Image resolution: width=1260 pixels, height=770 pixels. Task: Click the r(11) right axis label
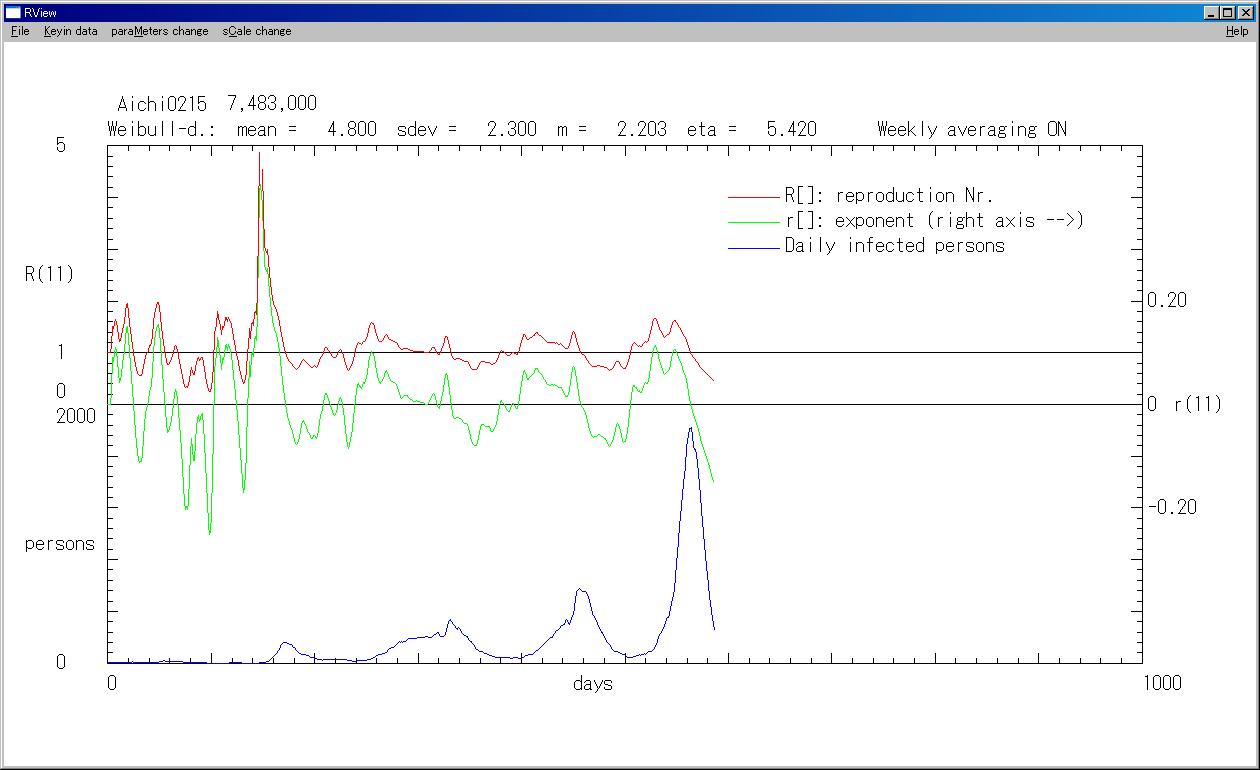(x=1197, y=405)
